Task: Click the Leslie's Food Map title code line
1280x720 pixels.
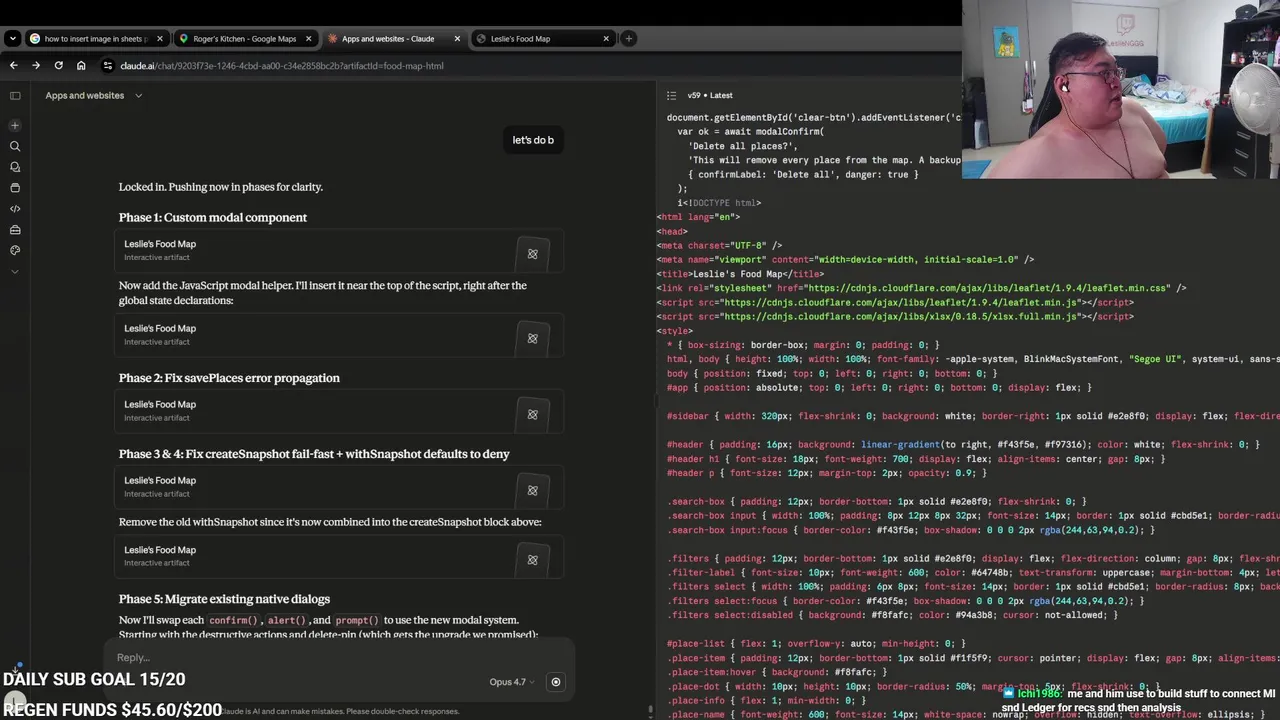Action: click(x=740, y=274)
